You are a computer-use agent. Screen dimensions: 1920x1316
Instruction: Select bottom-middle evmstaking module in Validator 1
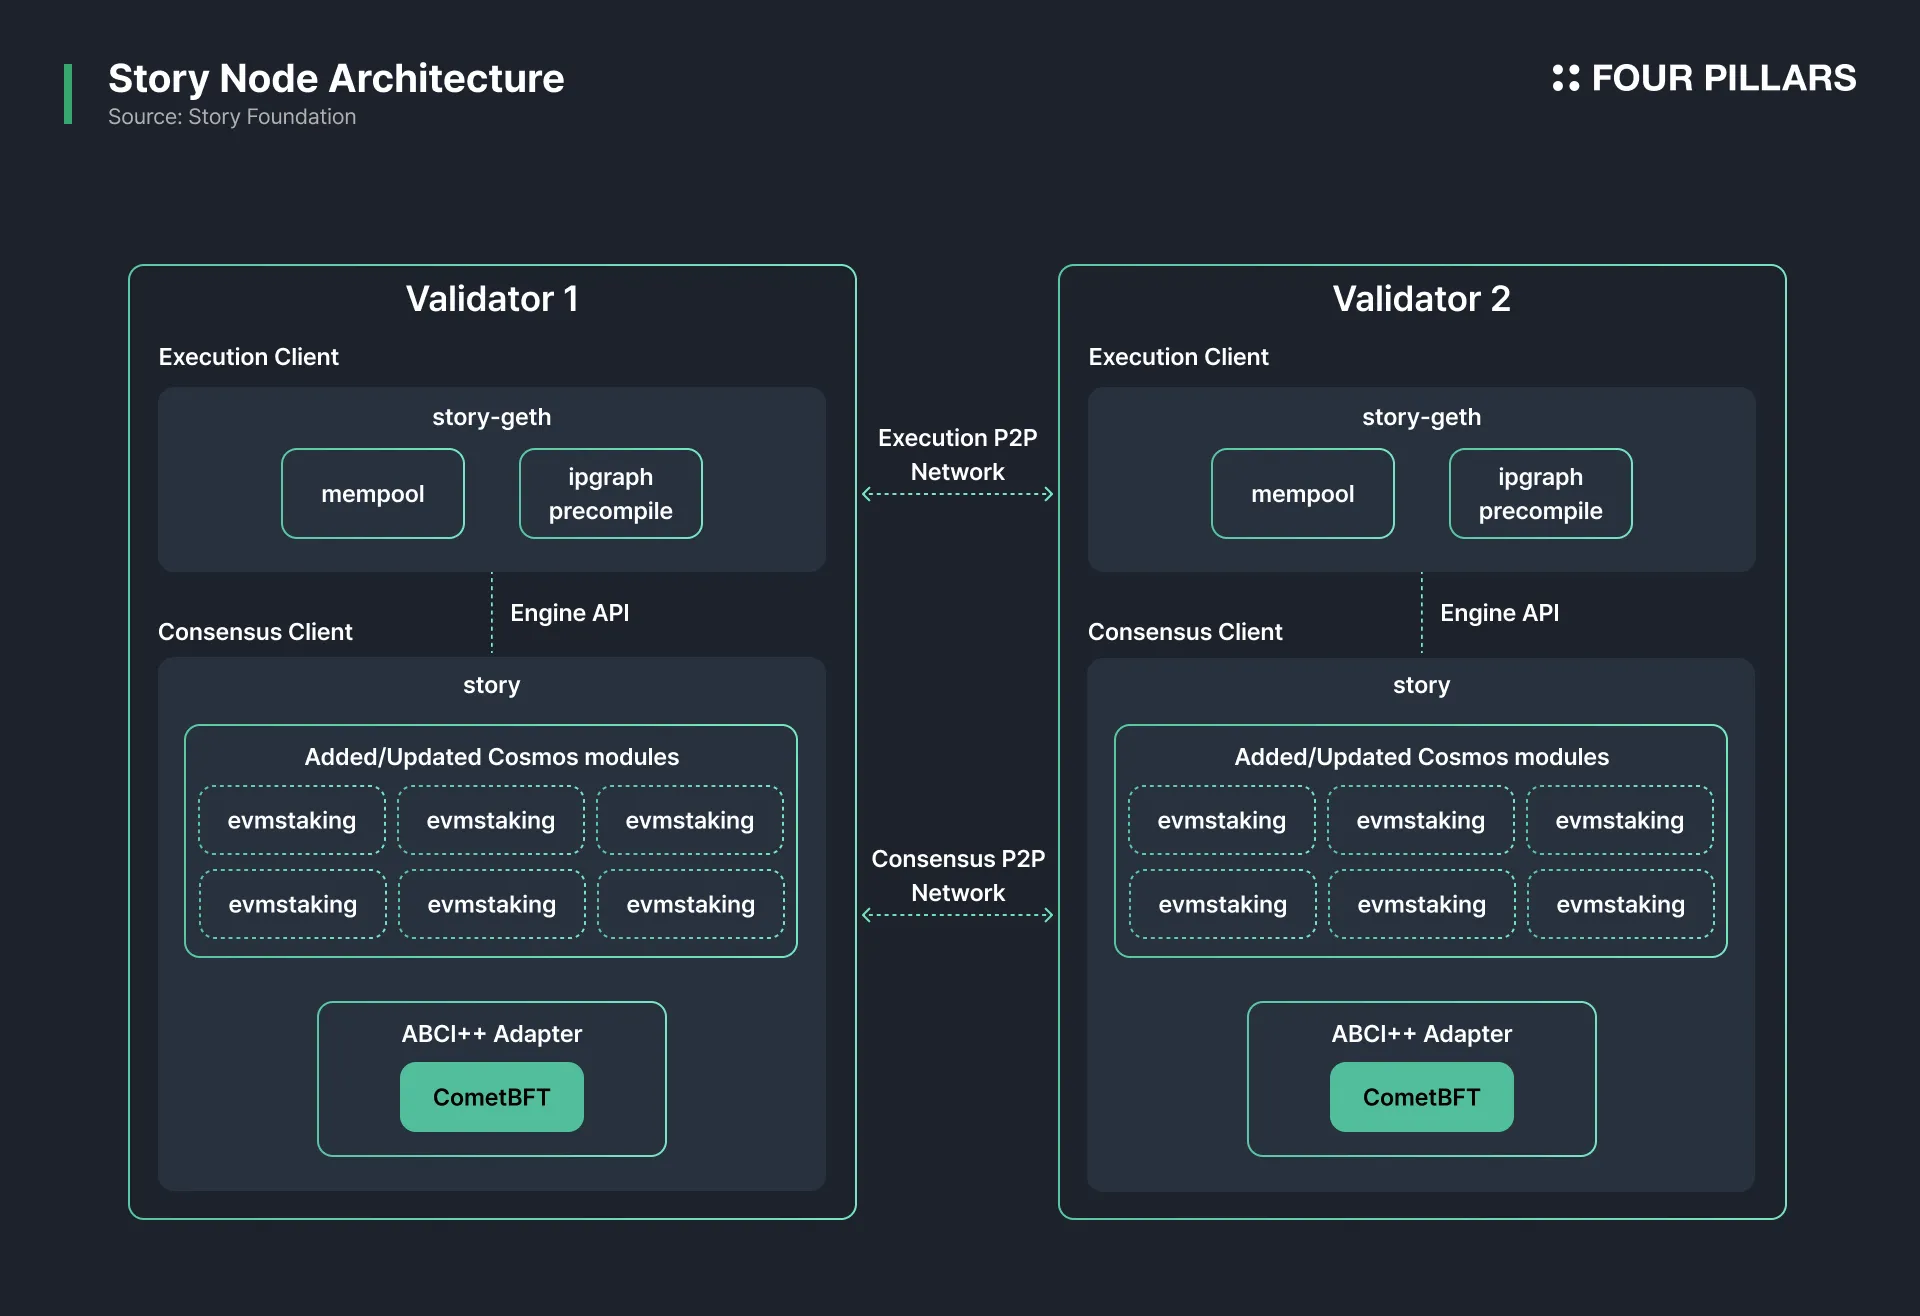coord(492,904)
